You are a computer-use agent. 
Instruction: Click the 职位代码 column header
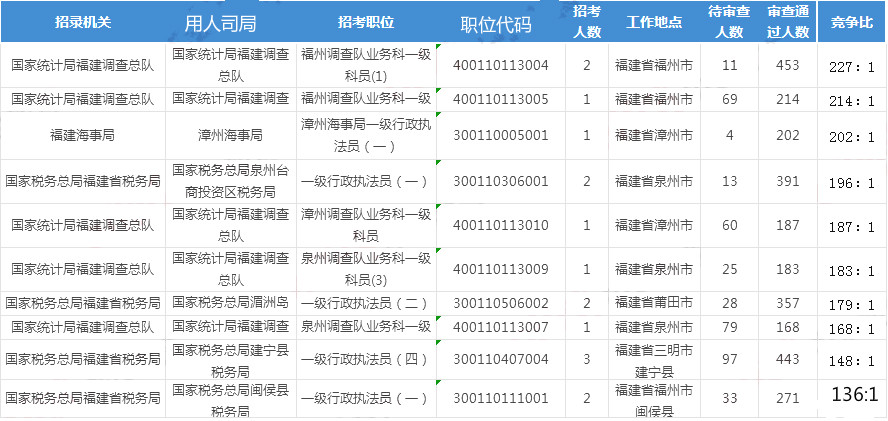(496, 24)
